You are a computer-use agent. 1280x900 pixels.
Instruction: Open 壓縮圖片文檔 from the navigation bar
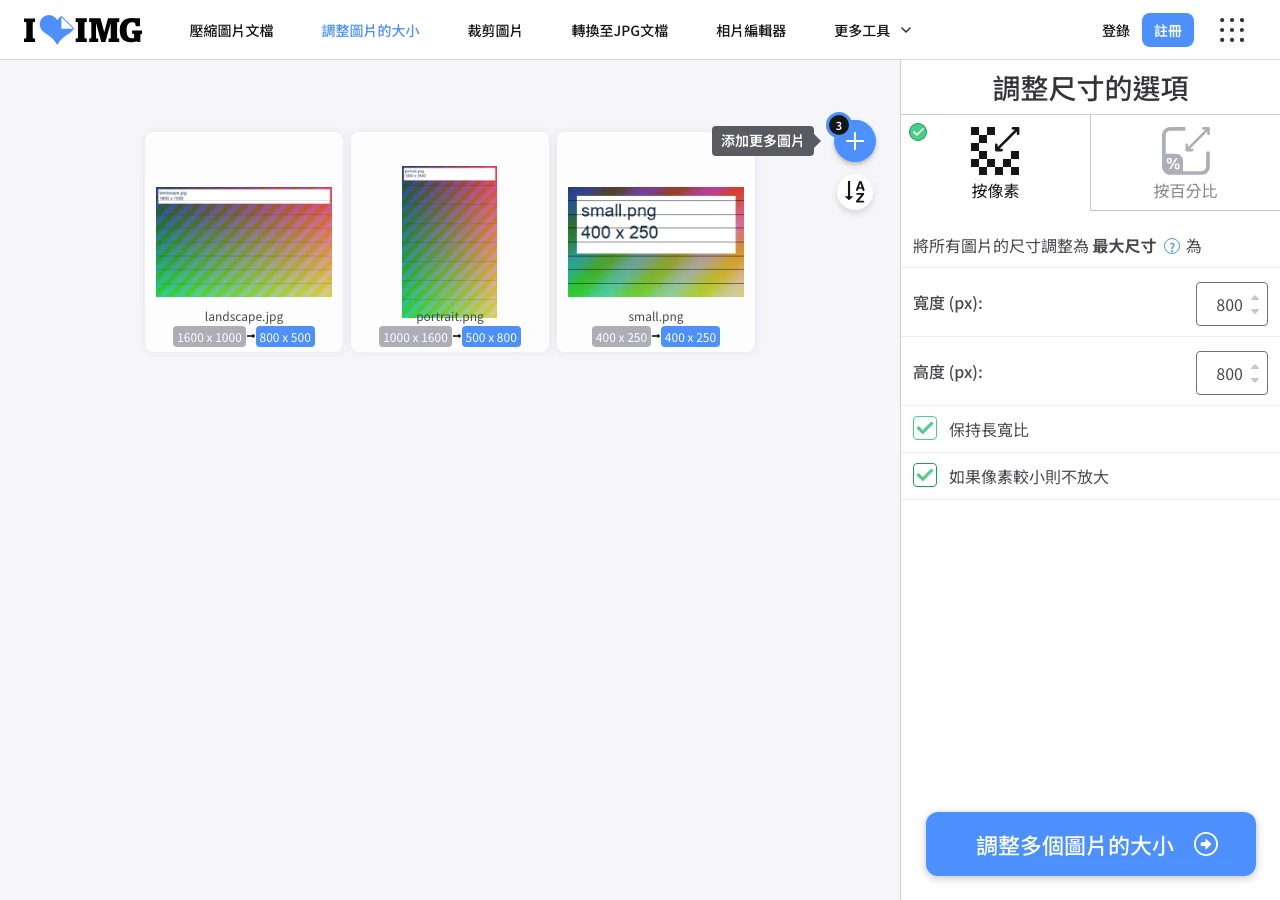point(231,31)
